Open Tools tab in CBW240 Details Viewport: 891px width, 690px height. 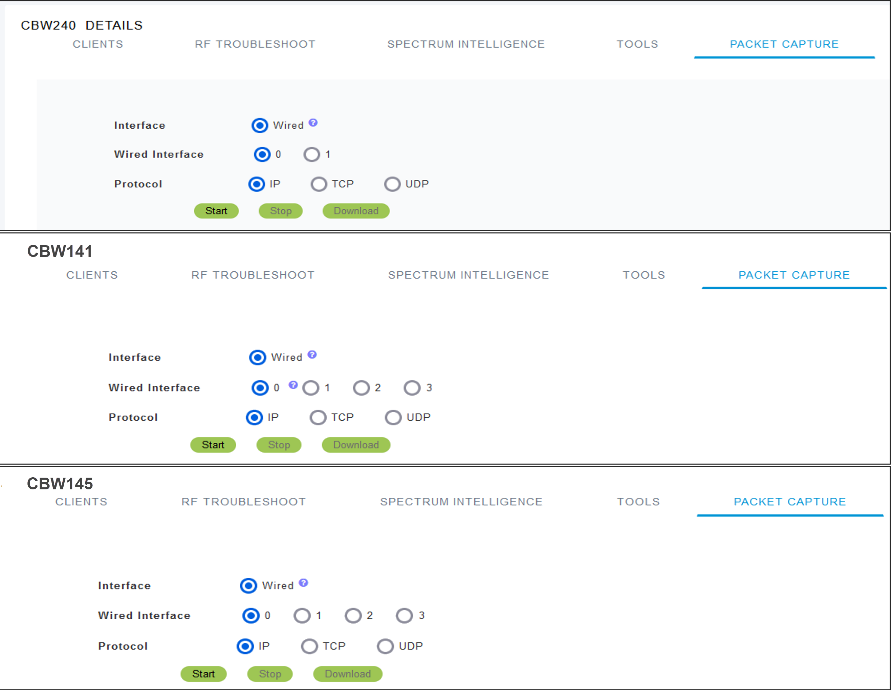point(638,44)
